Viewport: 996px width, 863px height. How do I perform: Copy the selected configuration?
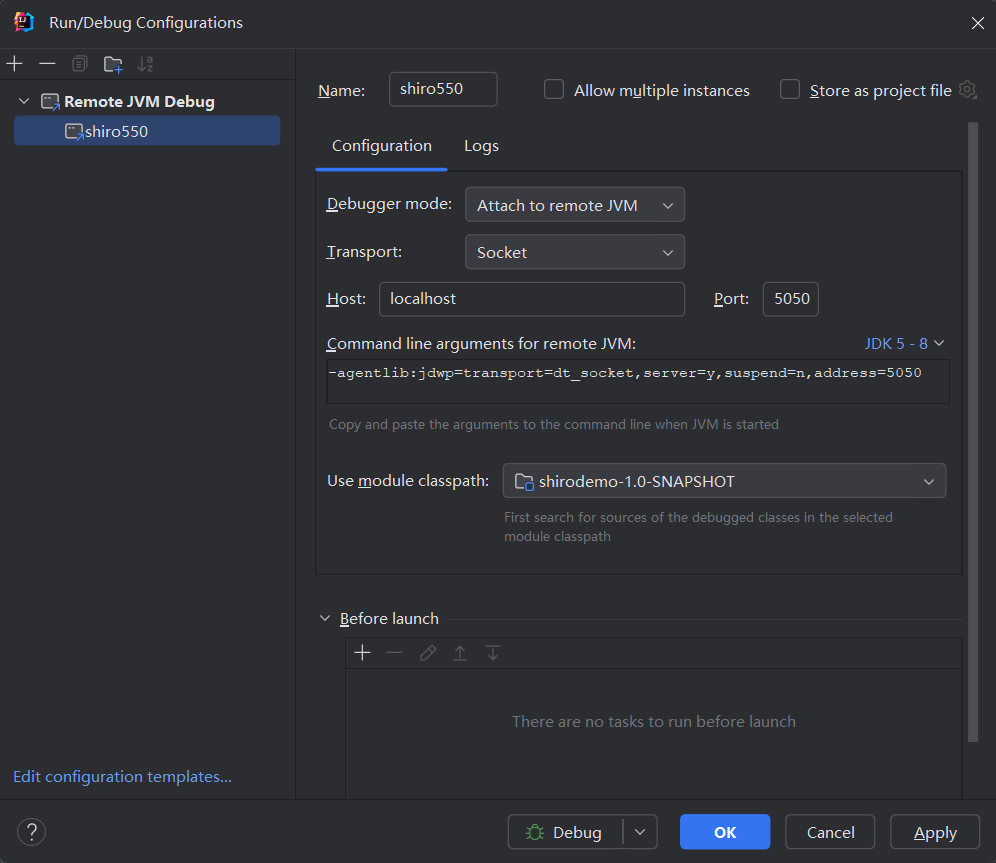coord(79,64)
